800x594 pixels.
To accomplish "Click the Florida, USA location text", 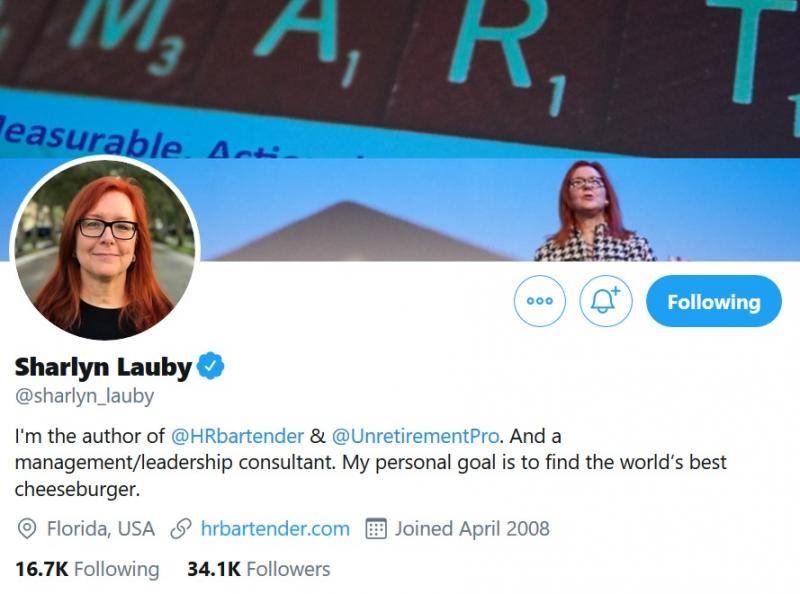I will [101, 529].
